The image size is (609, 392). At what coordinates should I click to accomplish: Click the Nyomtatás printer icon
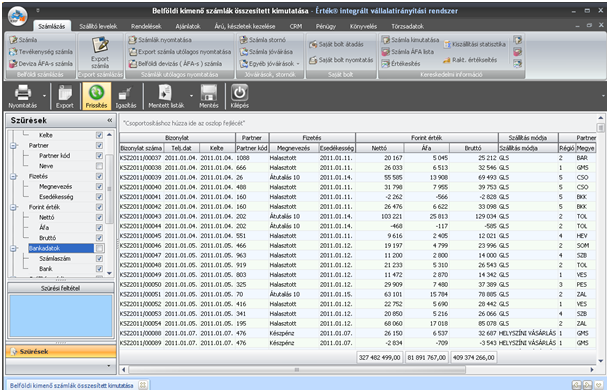(23, 93)
